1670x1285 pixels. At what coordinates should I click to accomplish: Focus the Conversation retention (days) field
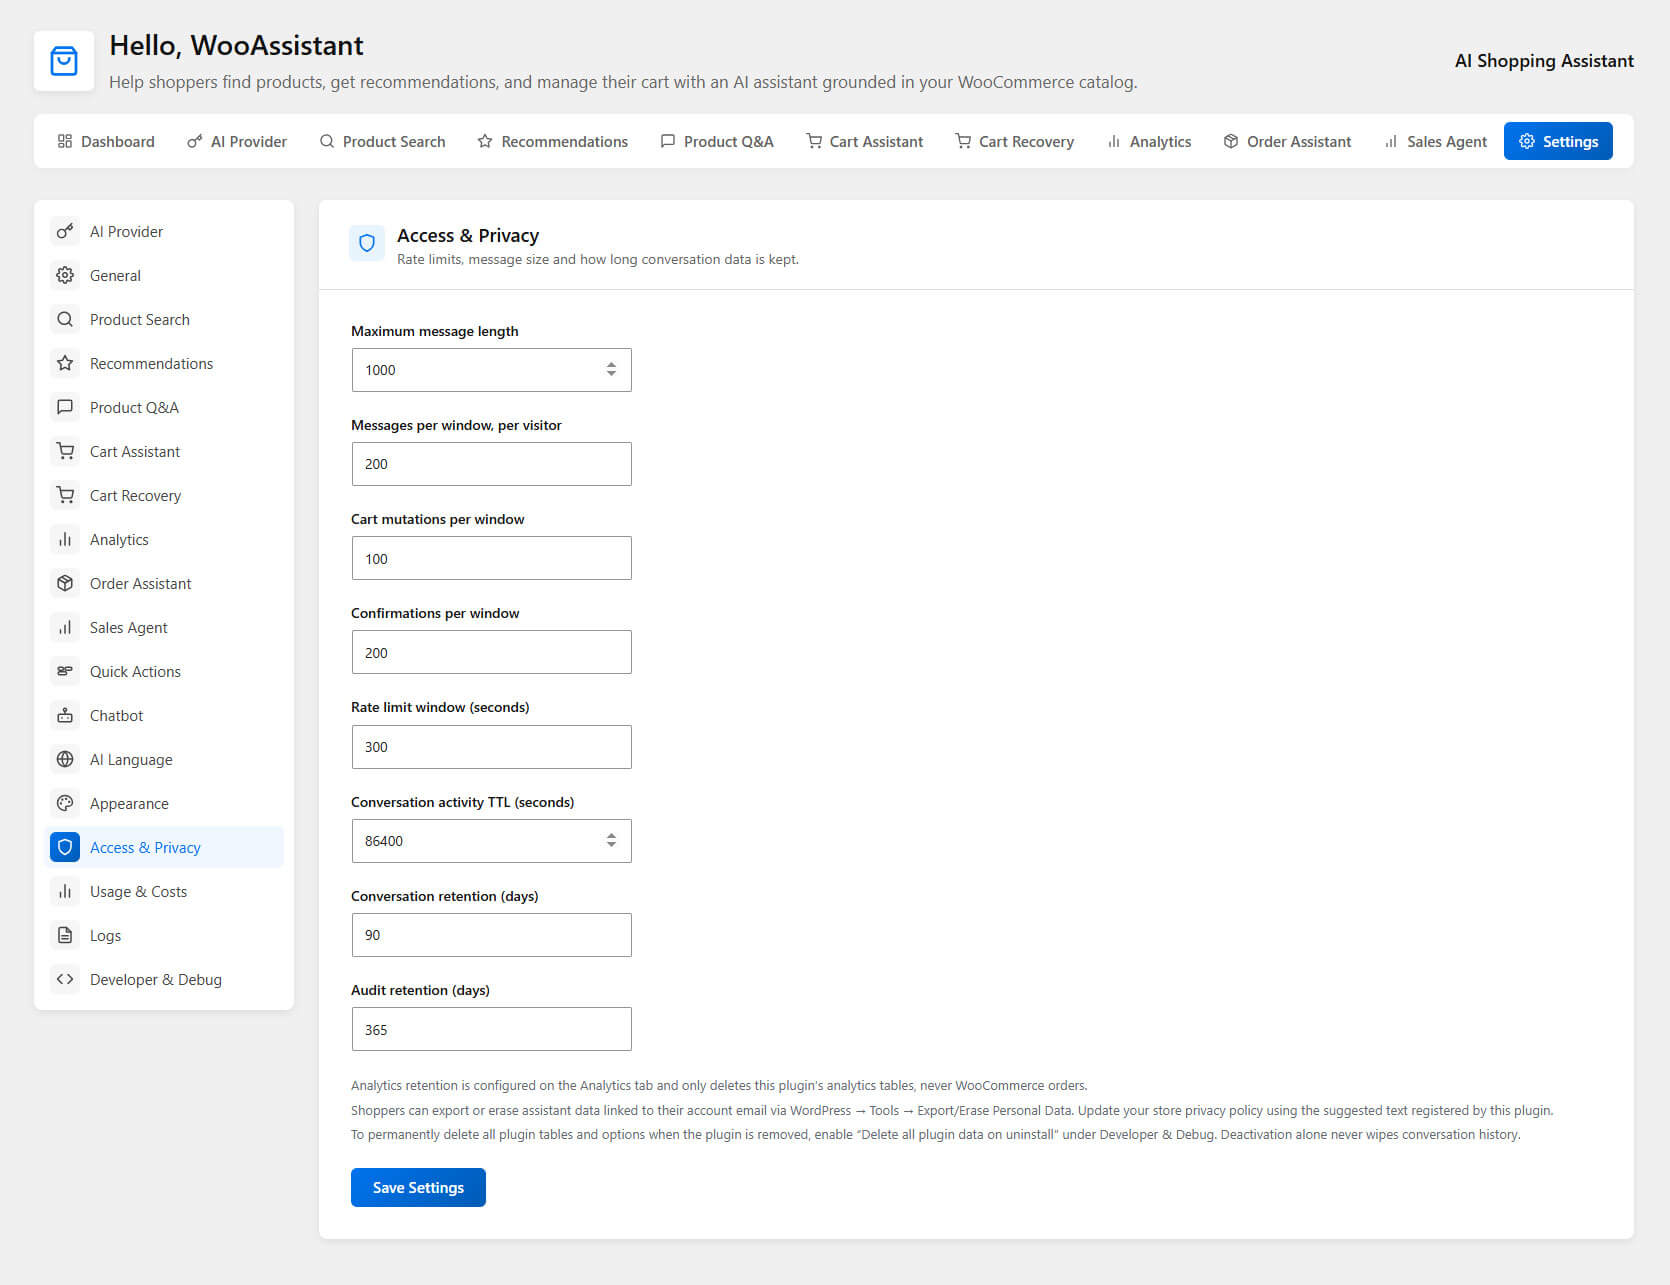pos(491,935)
